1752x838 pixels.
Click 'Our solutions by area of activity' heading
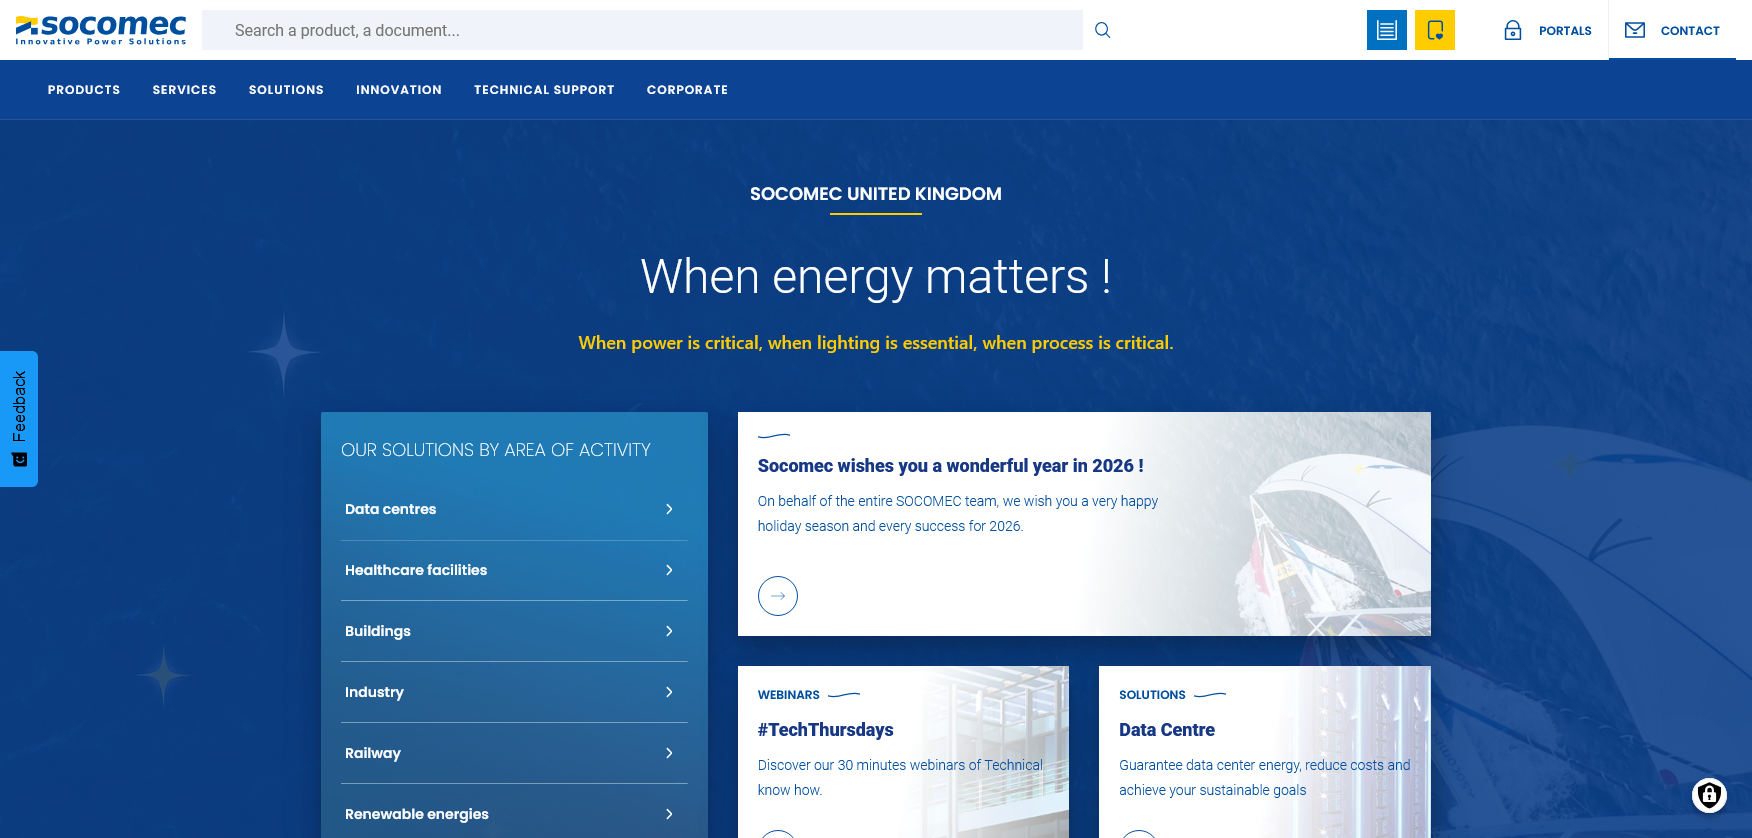[496, 450]
